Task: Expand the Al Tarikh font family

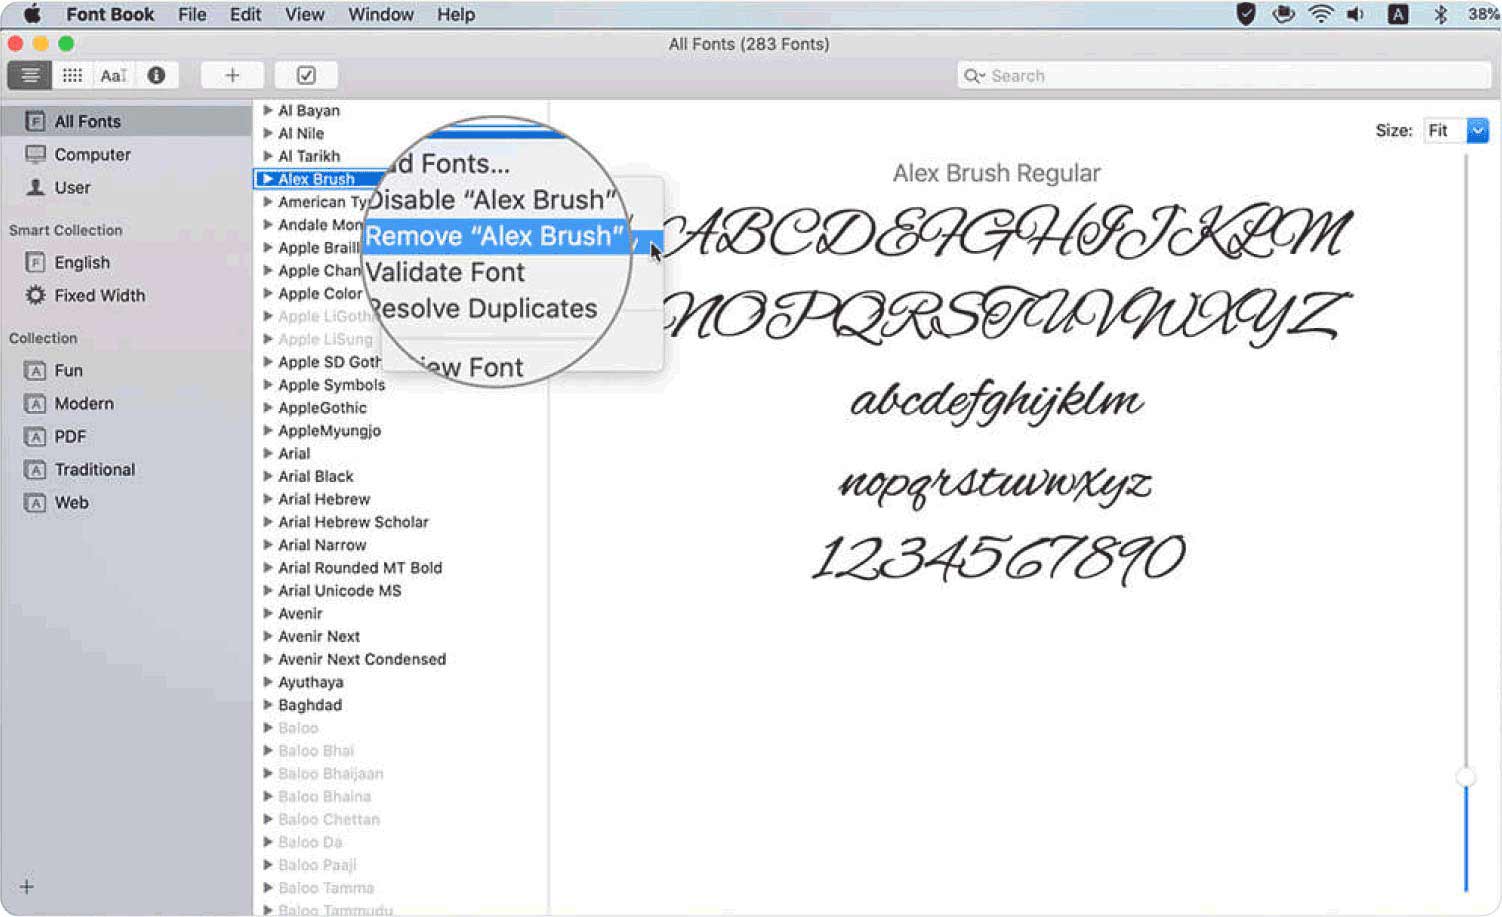Action: [268, 156]
